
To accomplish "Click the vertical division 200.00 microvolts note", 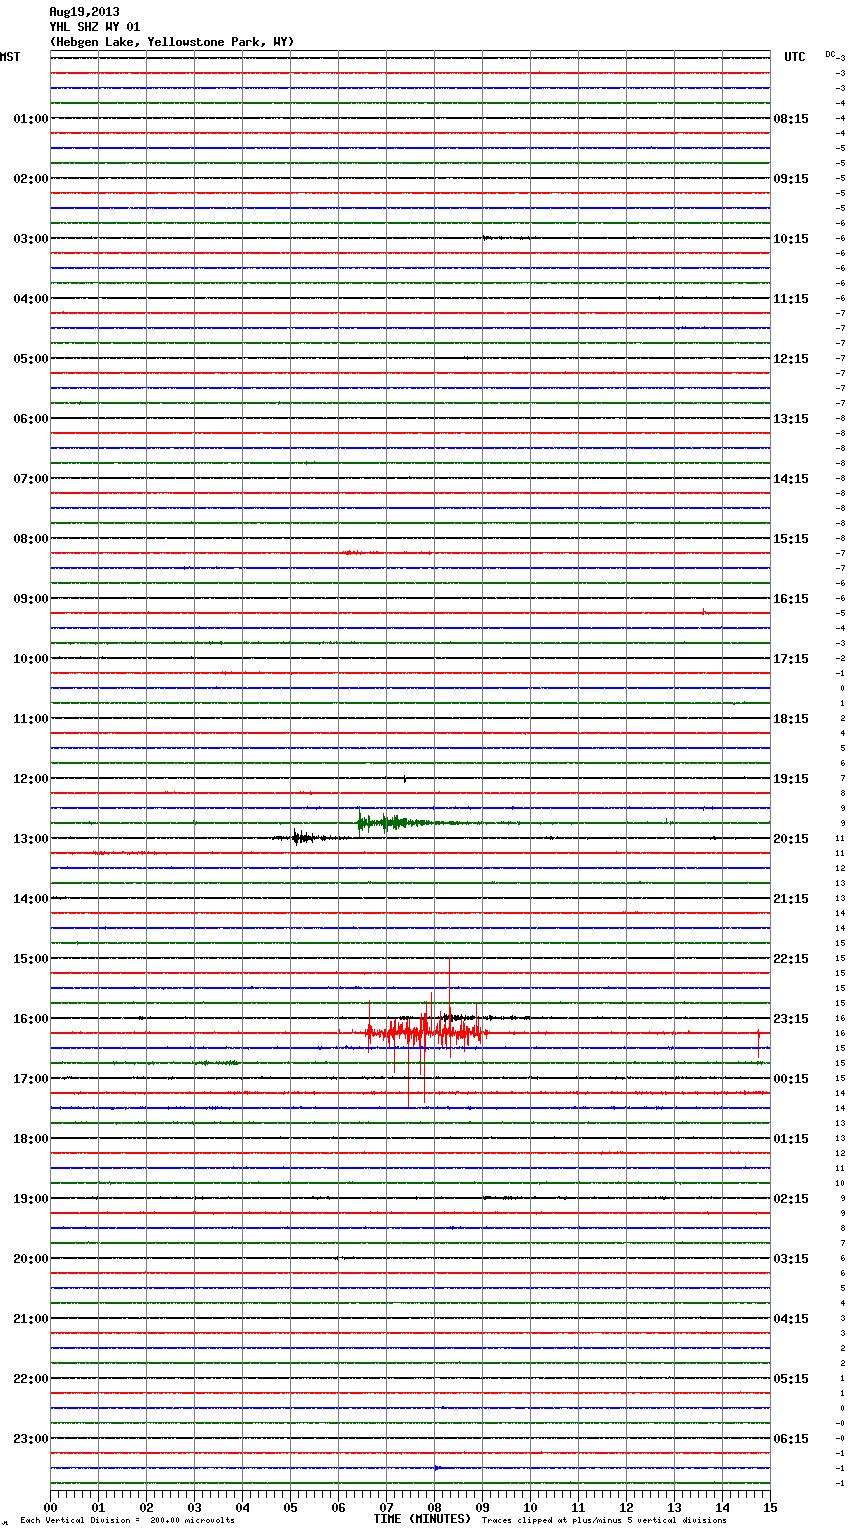I will click(127, 1521).
